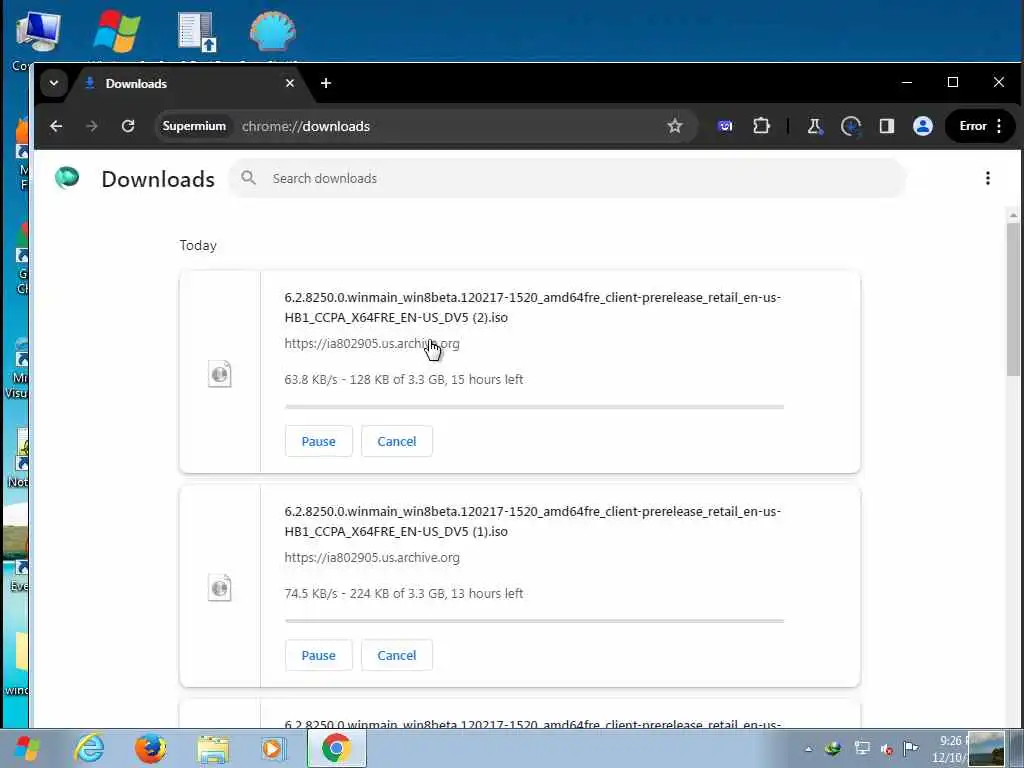
Task: Open the Downloads page more-actions menu
Action: coord(987,178)
